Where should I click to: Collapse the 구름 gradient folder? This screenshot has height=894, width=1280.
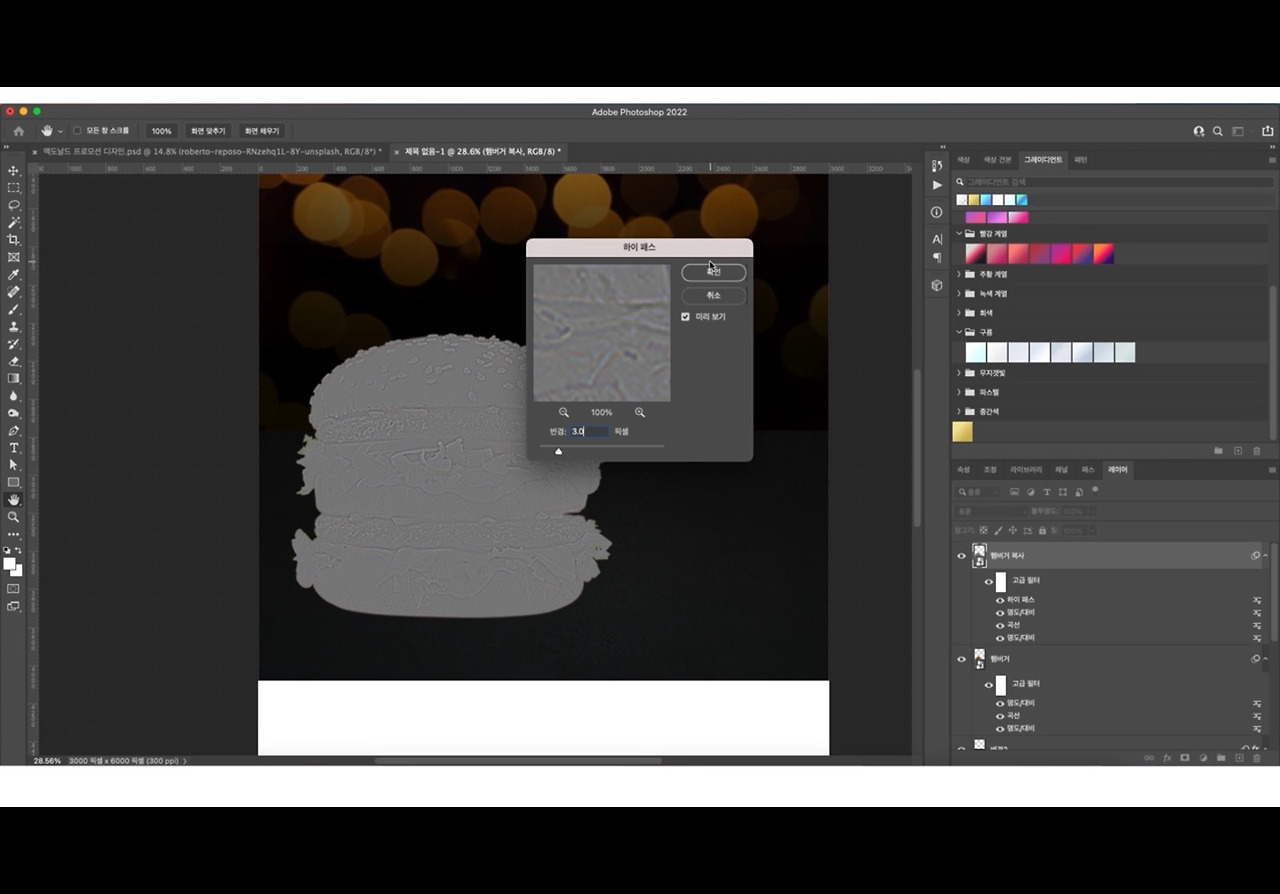point(959,332)
